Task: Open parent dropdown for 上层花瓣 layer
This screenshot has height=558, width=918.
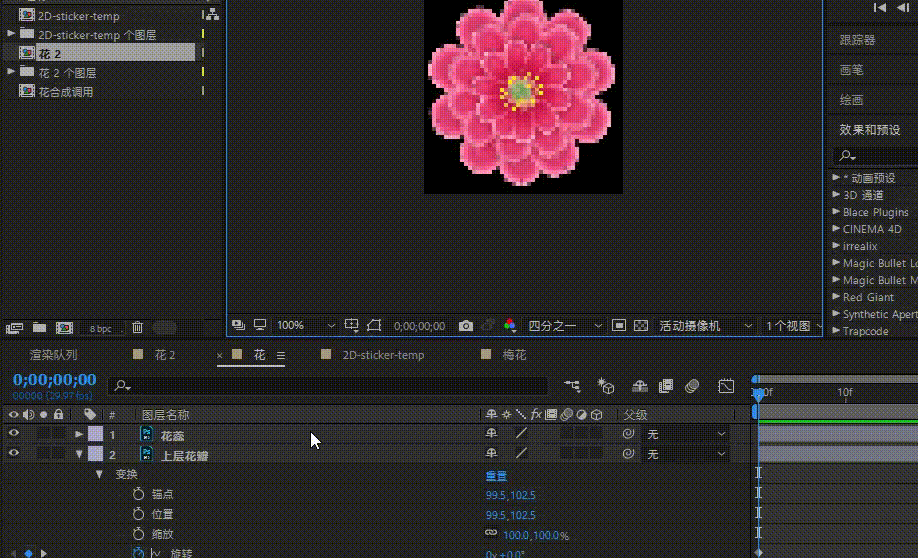Action: (686, 454)
